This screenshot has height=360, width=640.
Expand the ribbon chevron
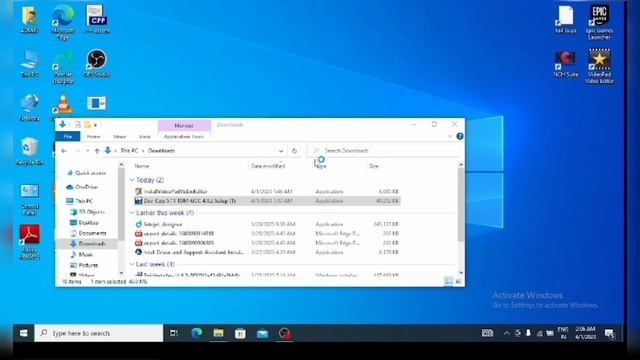point(450,136)
